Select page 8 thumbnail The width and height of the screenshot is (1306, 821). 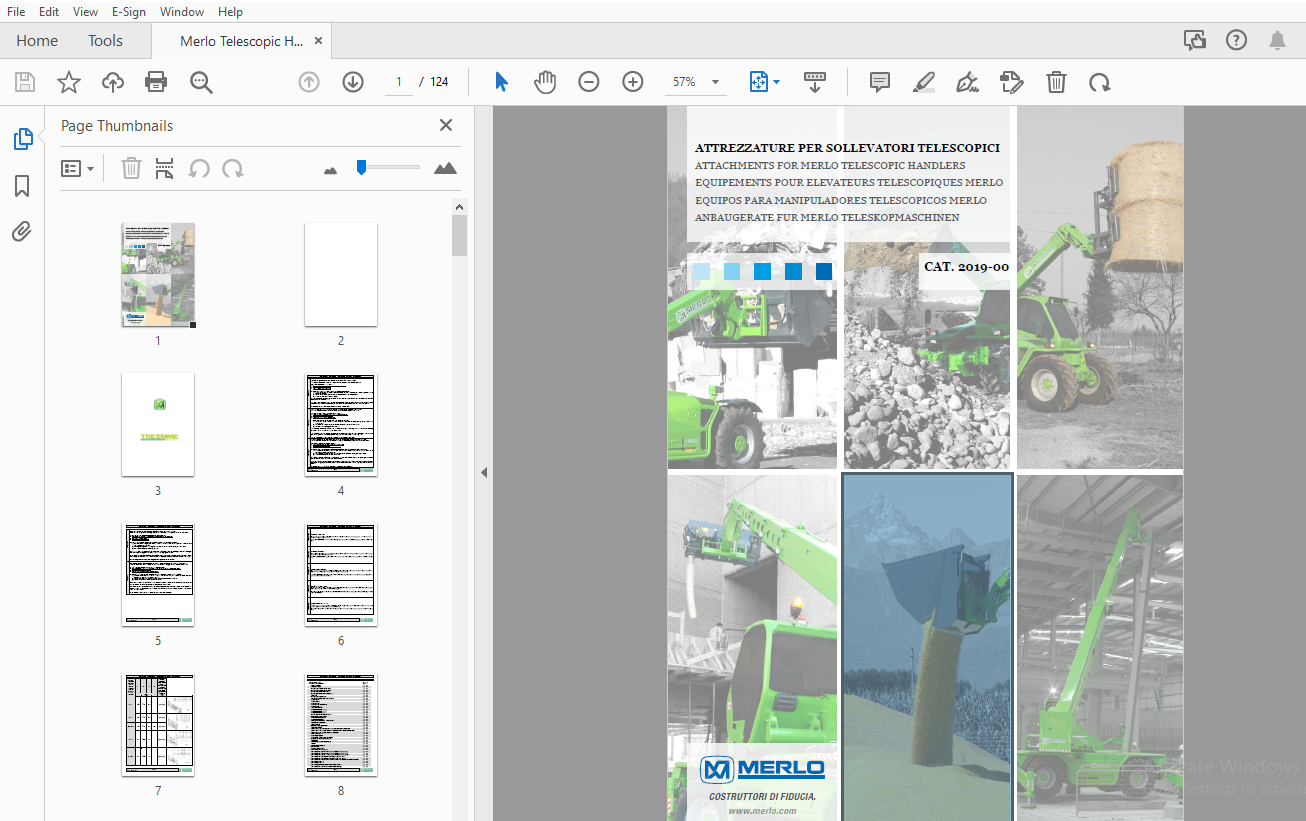click(x=341, y=725)
